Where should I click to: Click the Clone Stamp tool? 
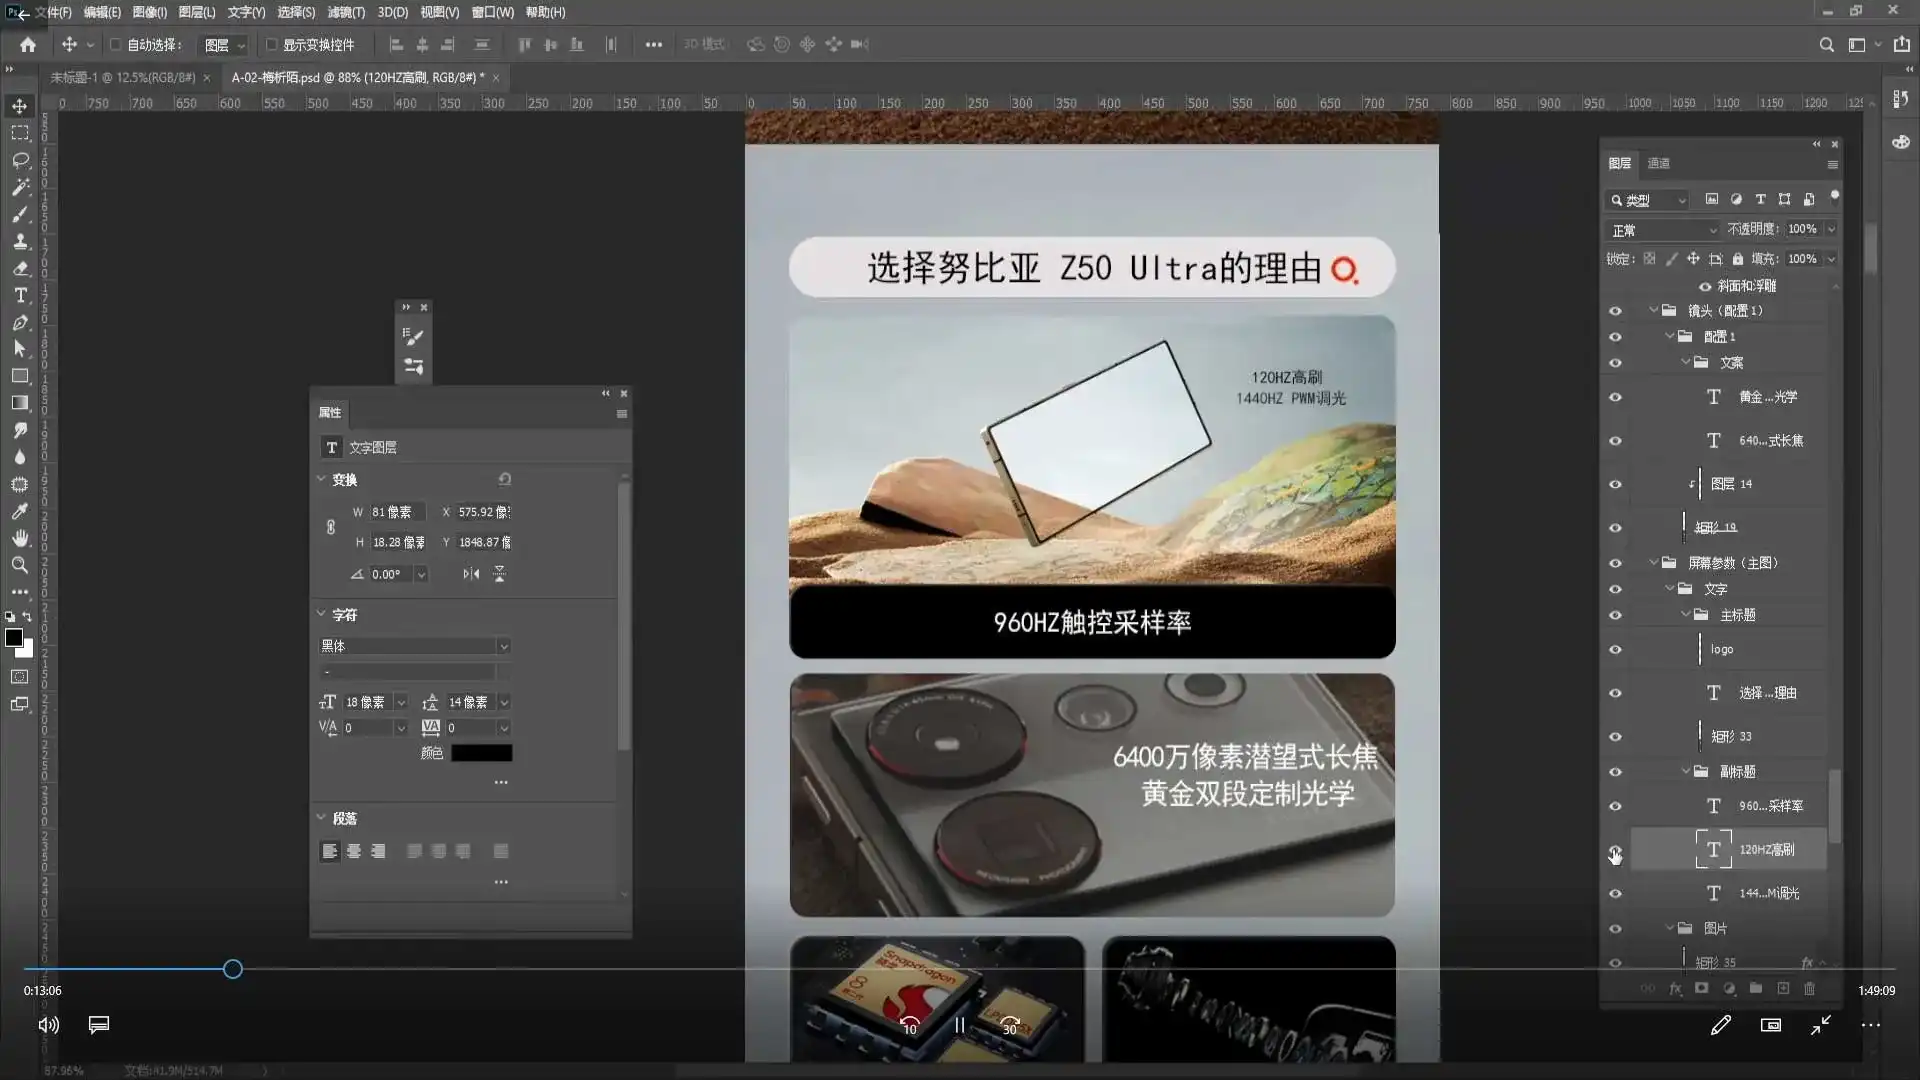(x=20, y=242)
